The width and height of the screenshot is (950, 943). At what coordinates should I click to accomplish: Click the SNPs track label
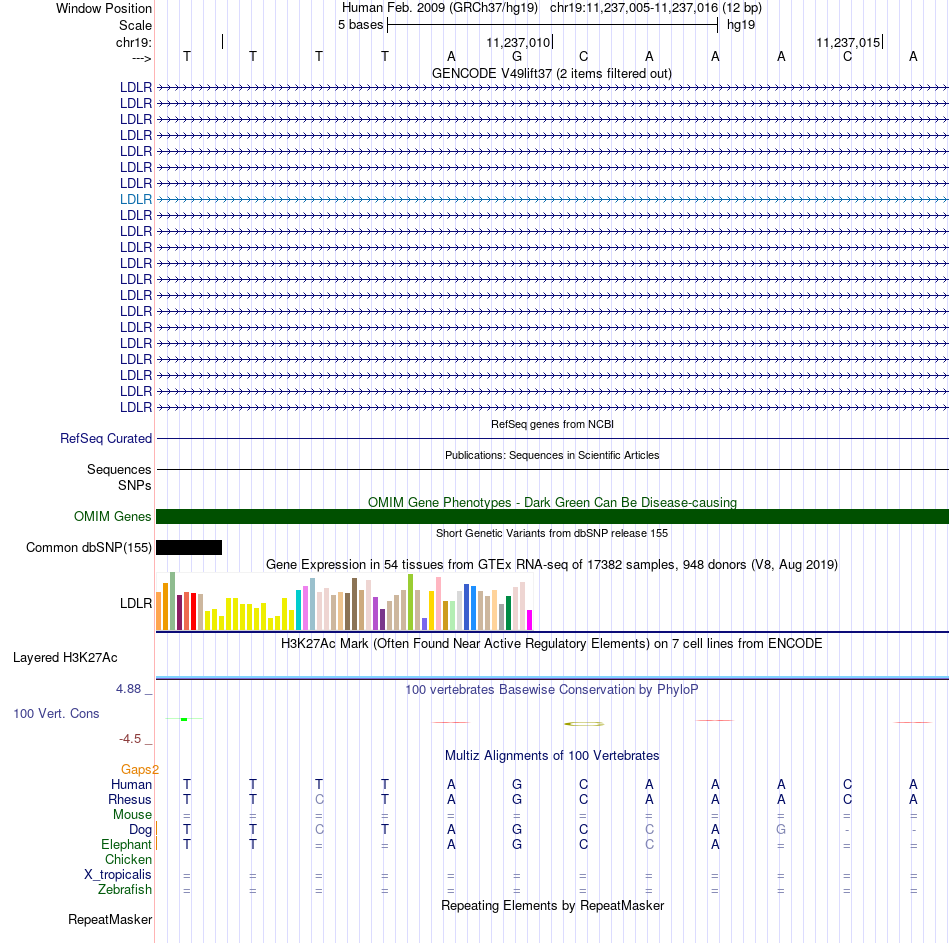tap(135, 485)
